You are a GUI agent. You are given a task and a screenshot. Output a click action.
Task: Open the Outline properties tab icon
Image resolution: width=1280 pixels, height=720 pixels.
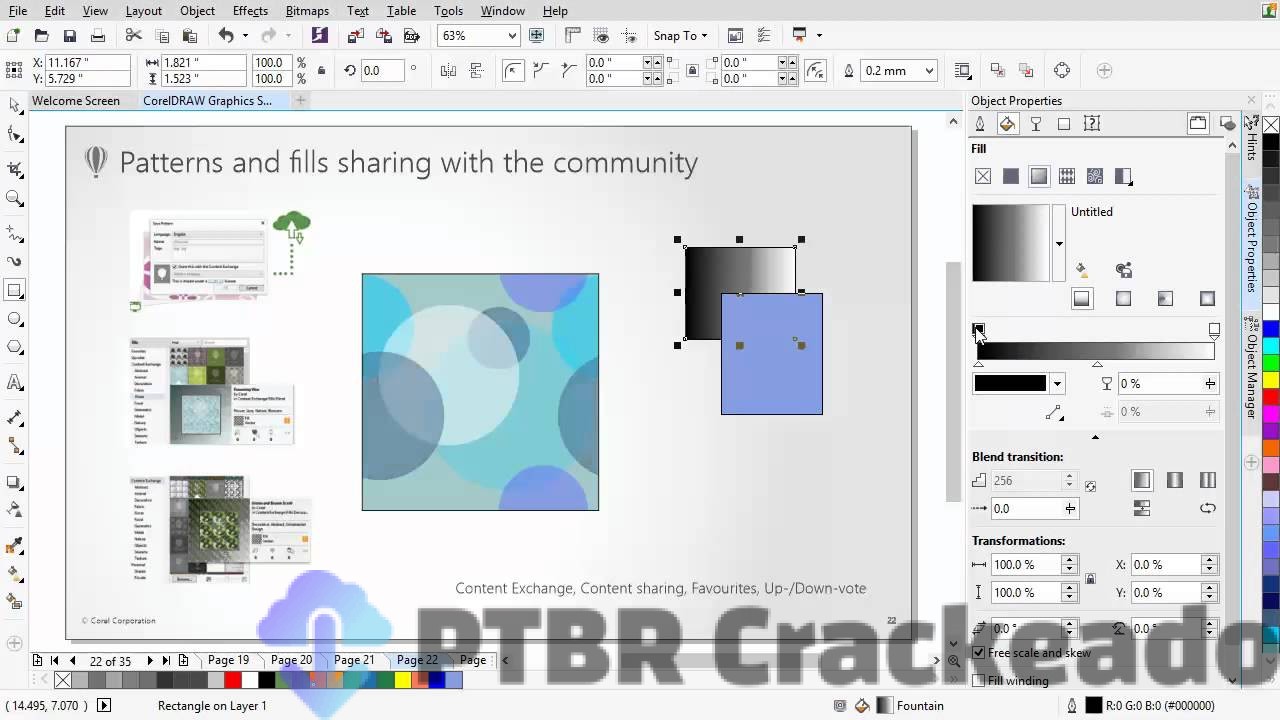point(980,124)
